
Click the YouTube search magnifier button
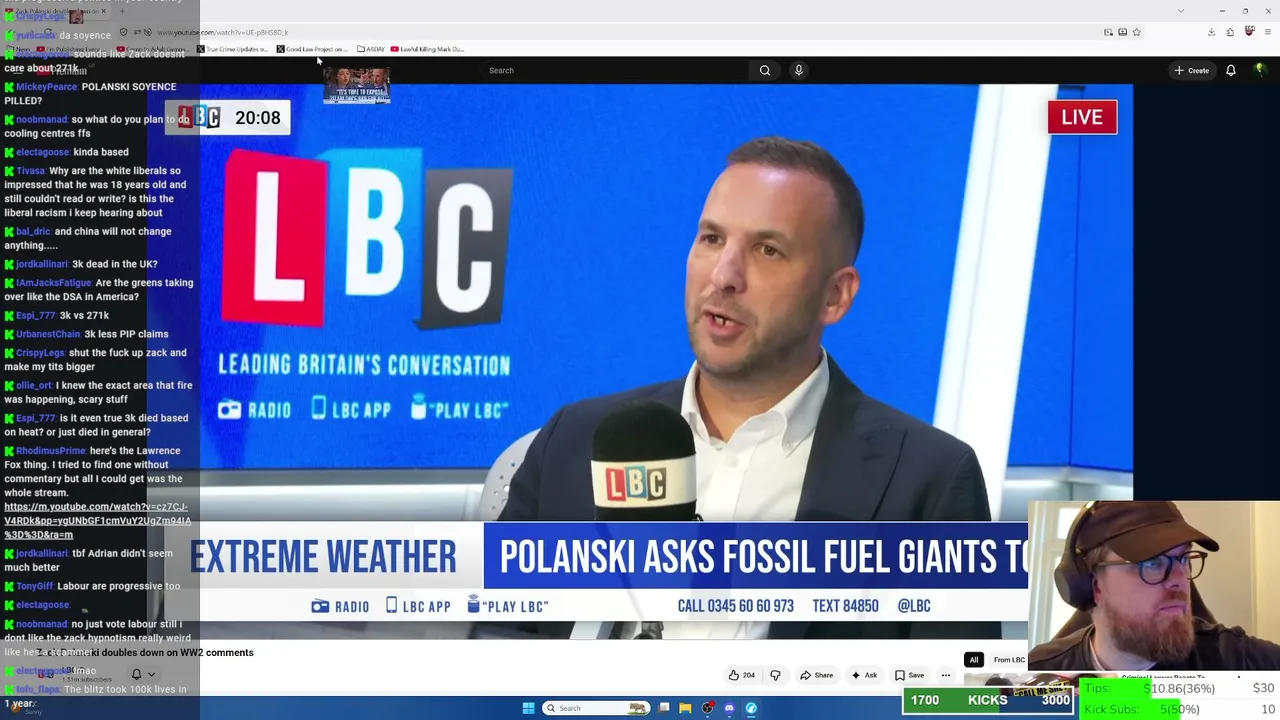click(x=764, y=70)
